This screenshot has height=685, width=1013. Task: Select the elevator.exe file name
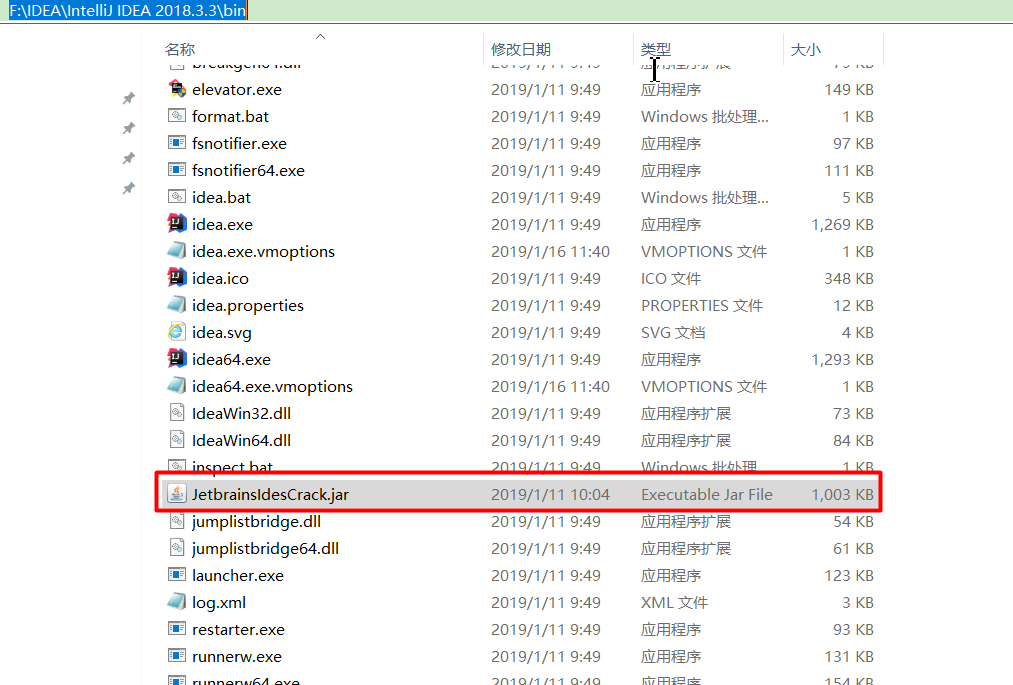tap(237, 89)
